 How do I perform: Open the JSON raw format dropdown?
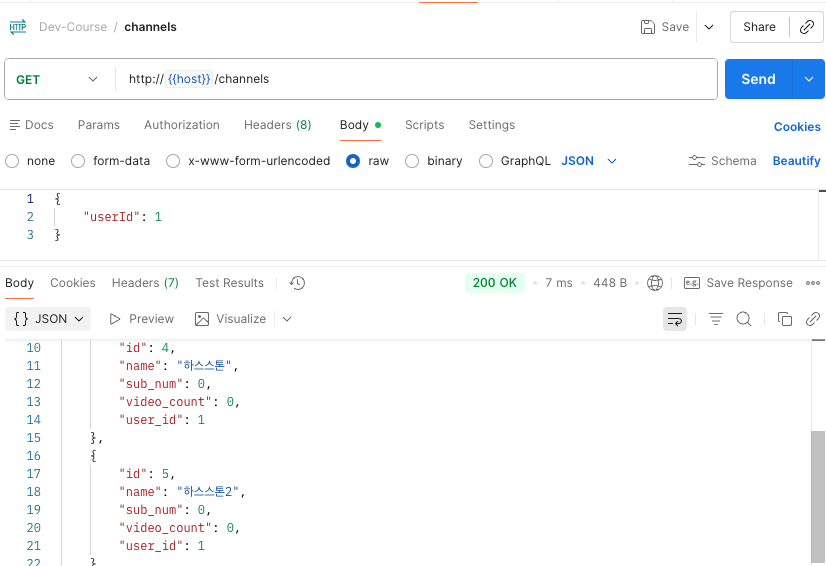point(588,161)
